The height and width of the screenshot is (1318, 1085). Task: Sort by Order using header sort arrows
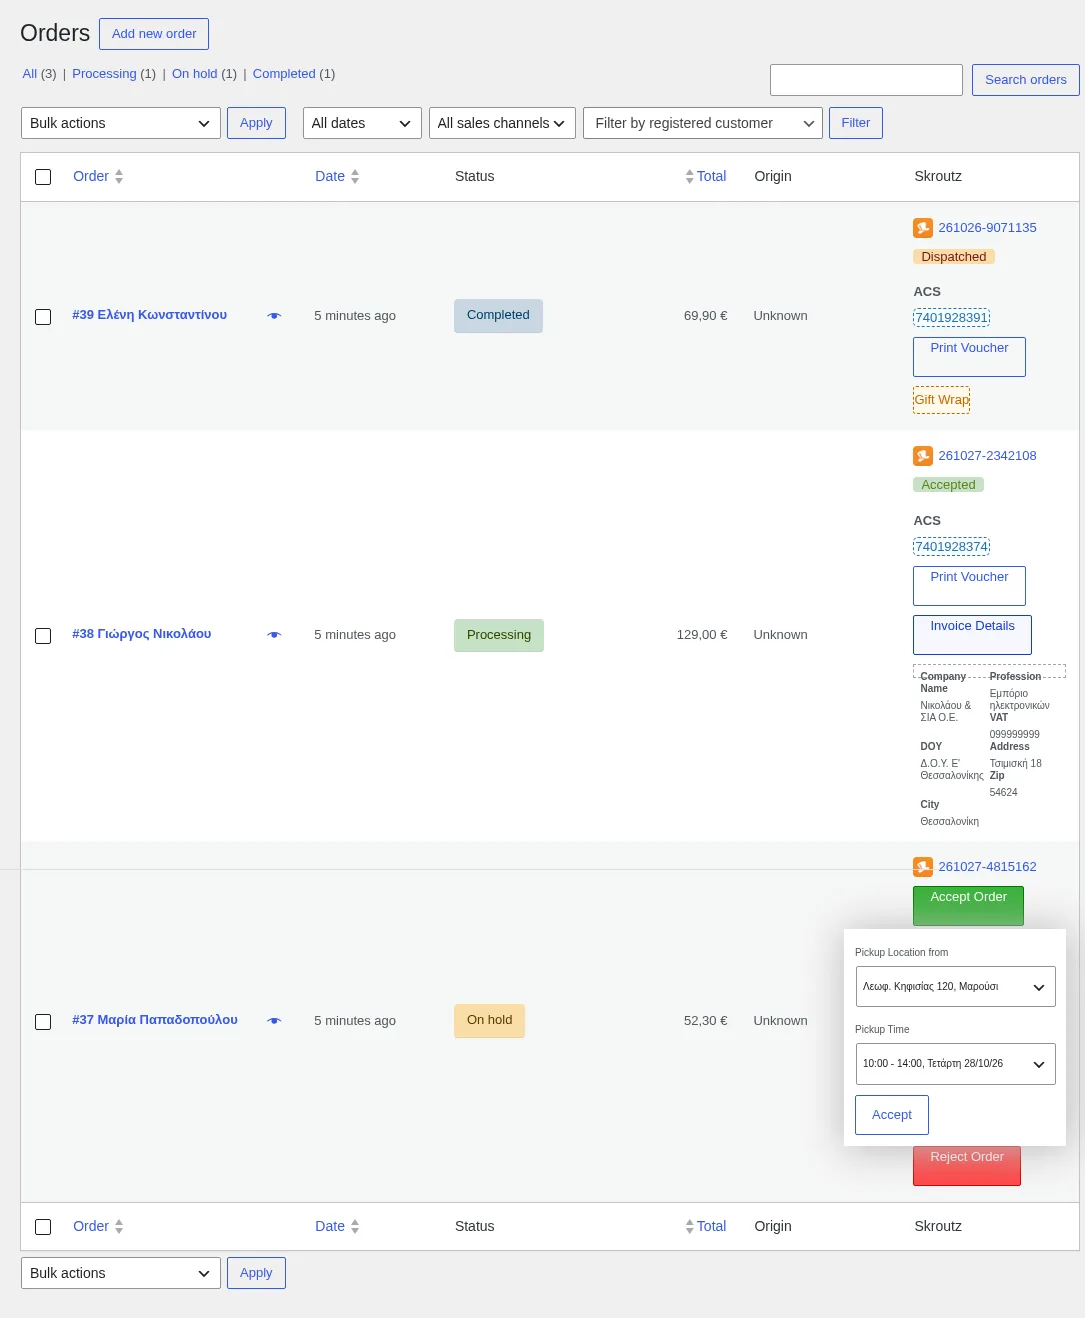(119, 177)
